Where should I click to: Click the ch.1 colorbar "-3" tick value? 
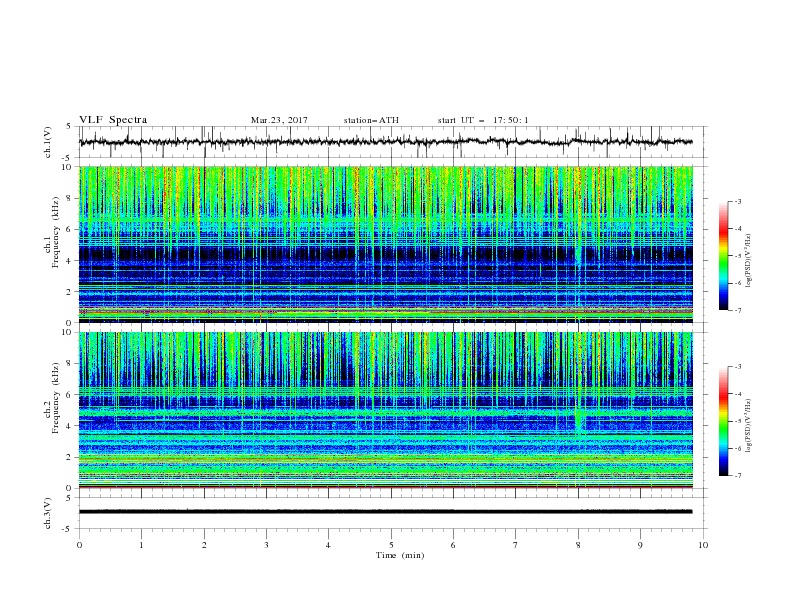[x=738, y=202]
